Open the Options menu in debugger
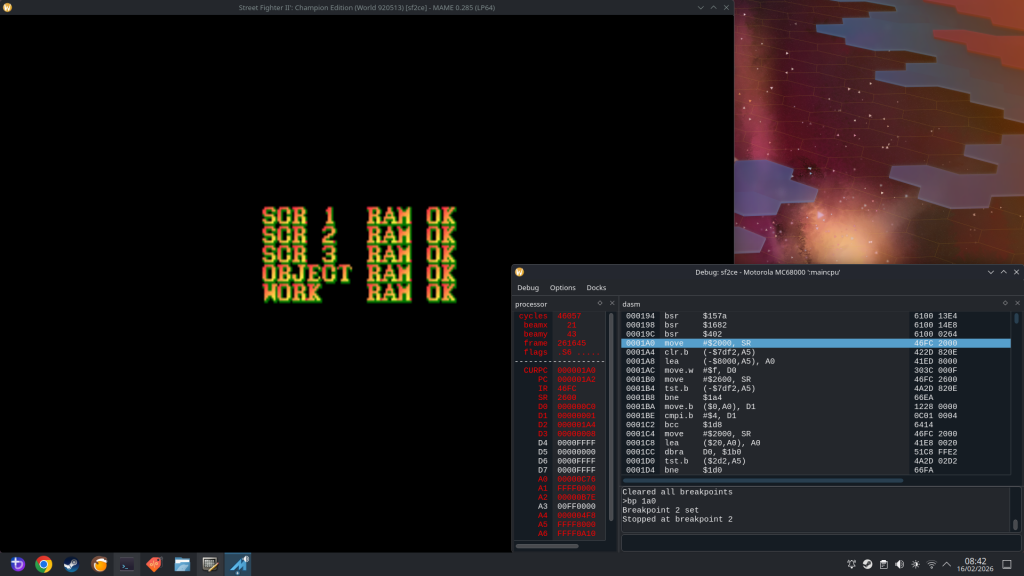 pos(562,288)
